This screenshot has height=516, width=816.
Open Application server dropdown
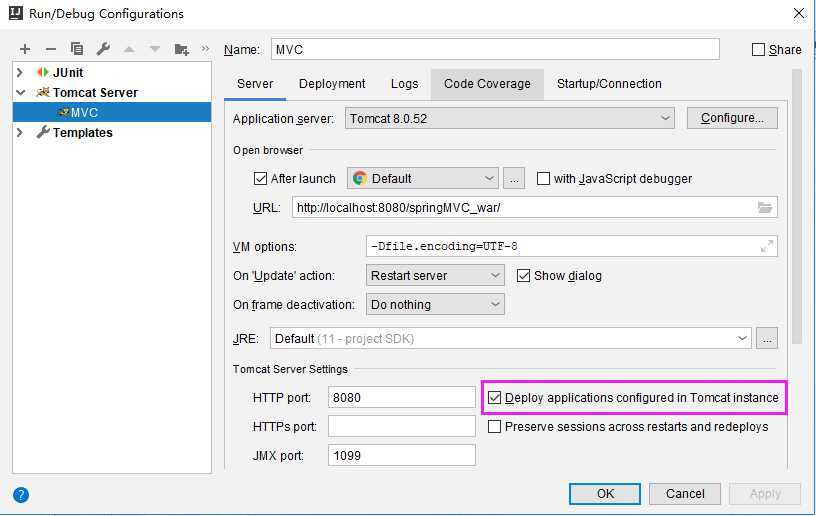509,119
